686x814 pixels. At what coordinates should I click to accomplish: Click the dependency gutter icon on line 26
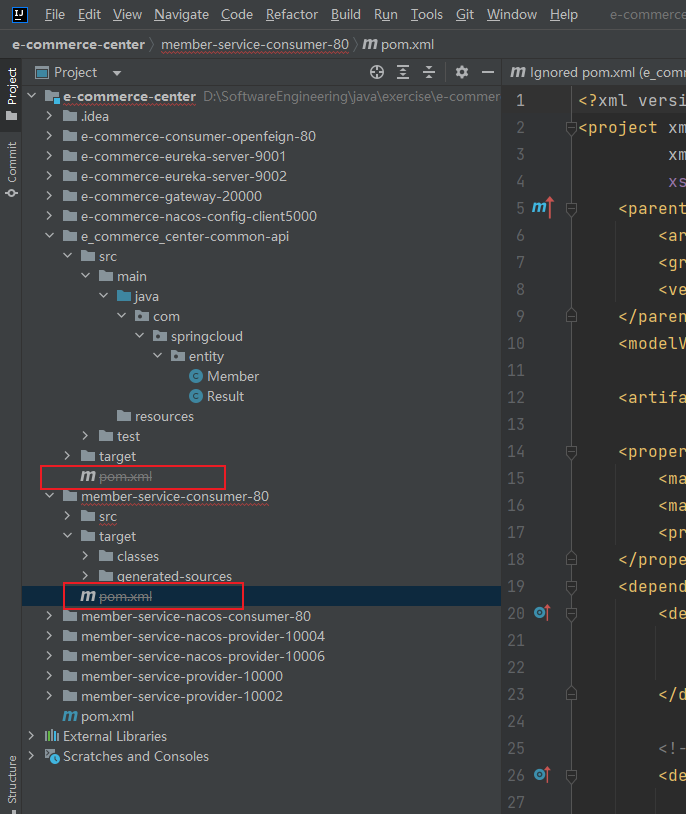(x=542, y=775)
